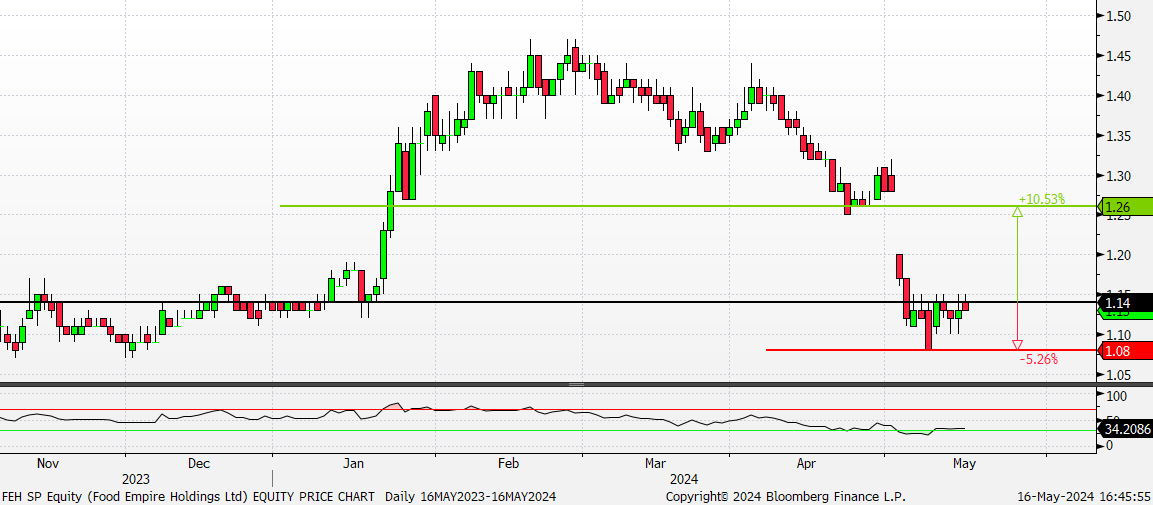The image size is (1153, 505).
Task: Click the 1.50 price axis label
Action: (1118, 16)
